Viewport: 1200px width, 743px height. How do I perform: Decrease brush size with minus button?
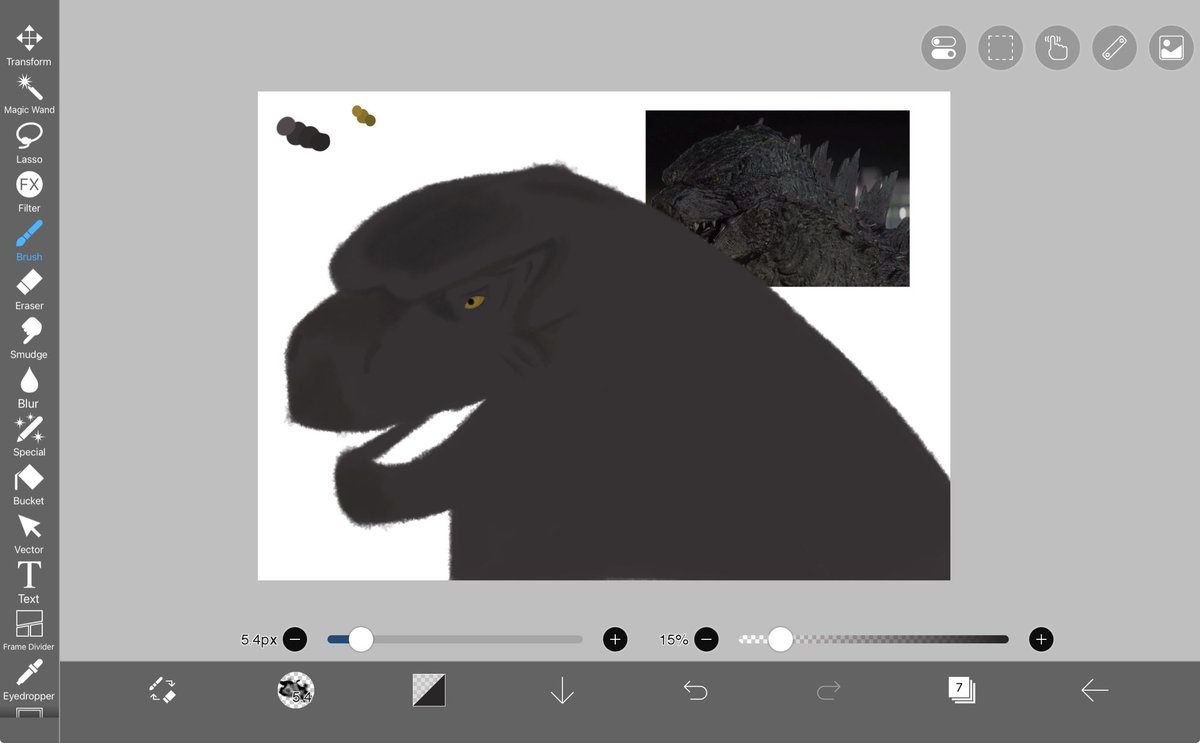295,639
